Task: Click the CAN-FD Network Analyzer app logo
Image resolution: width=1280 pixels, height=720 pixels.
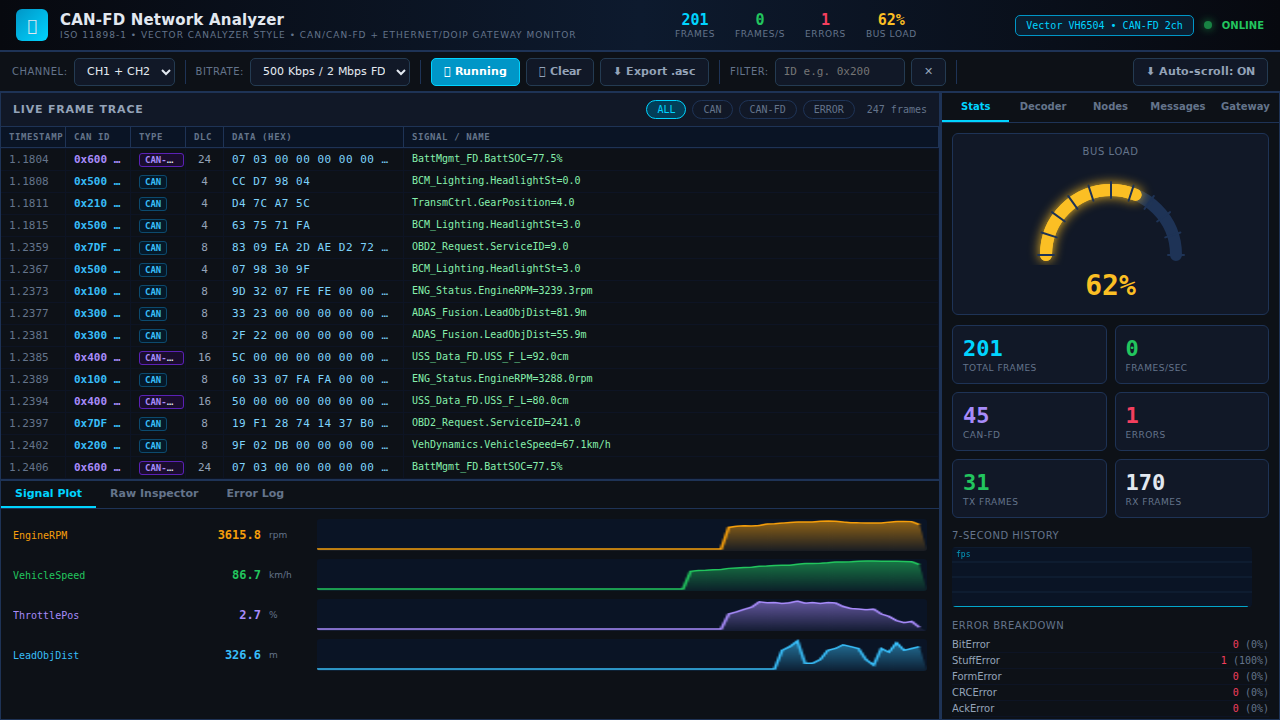Action: pyautogui.click(x=31, y=24)
